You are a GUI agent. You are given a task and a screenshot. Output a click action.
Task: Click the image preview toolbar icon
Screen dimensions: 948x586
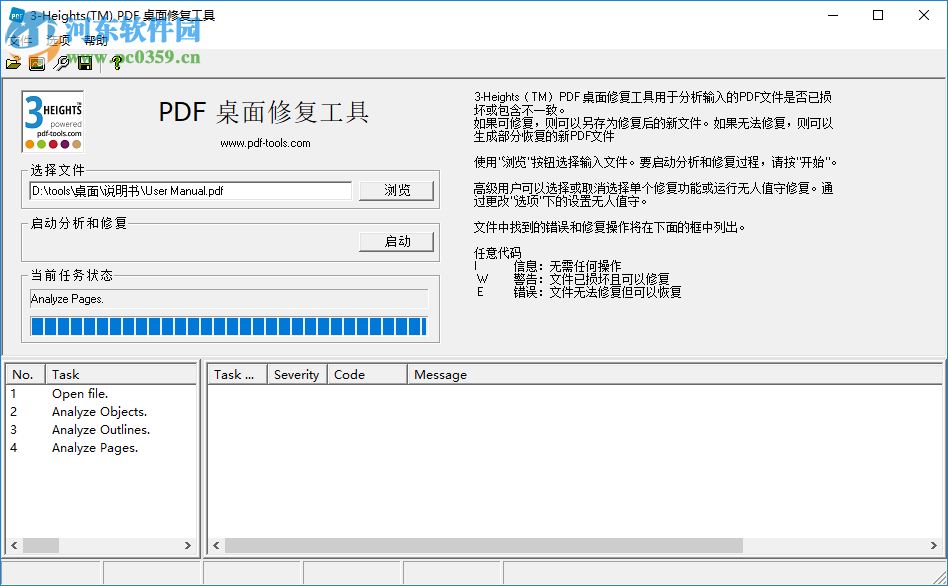[x=37, y=62]
